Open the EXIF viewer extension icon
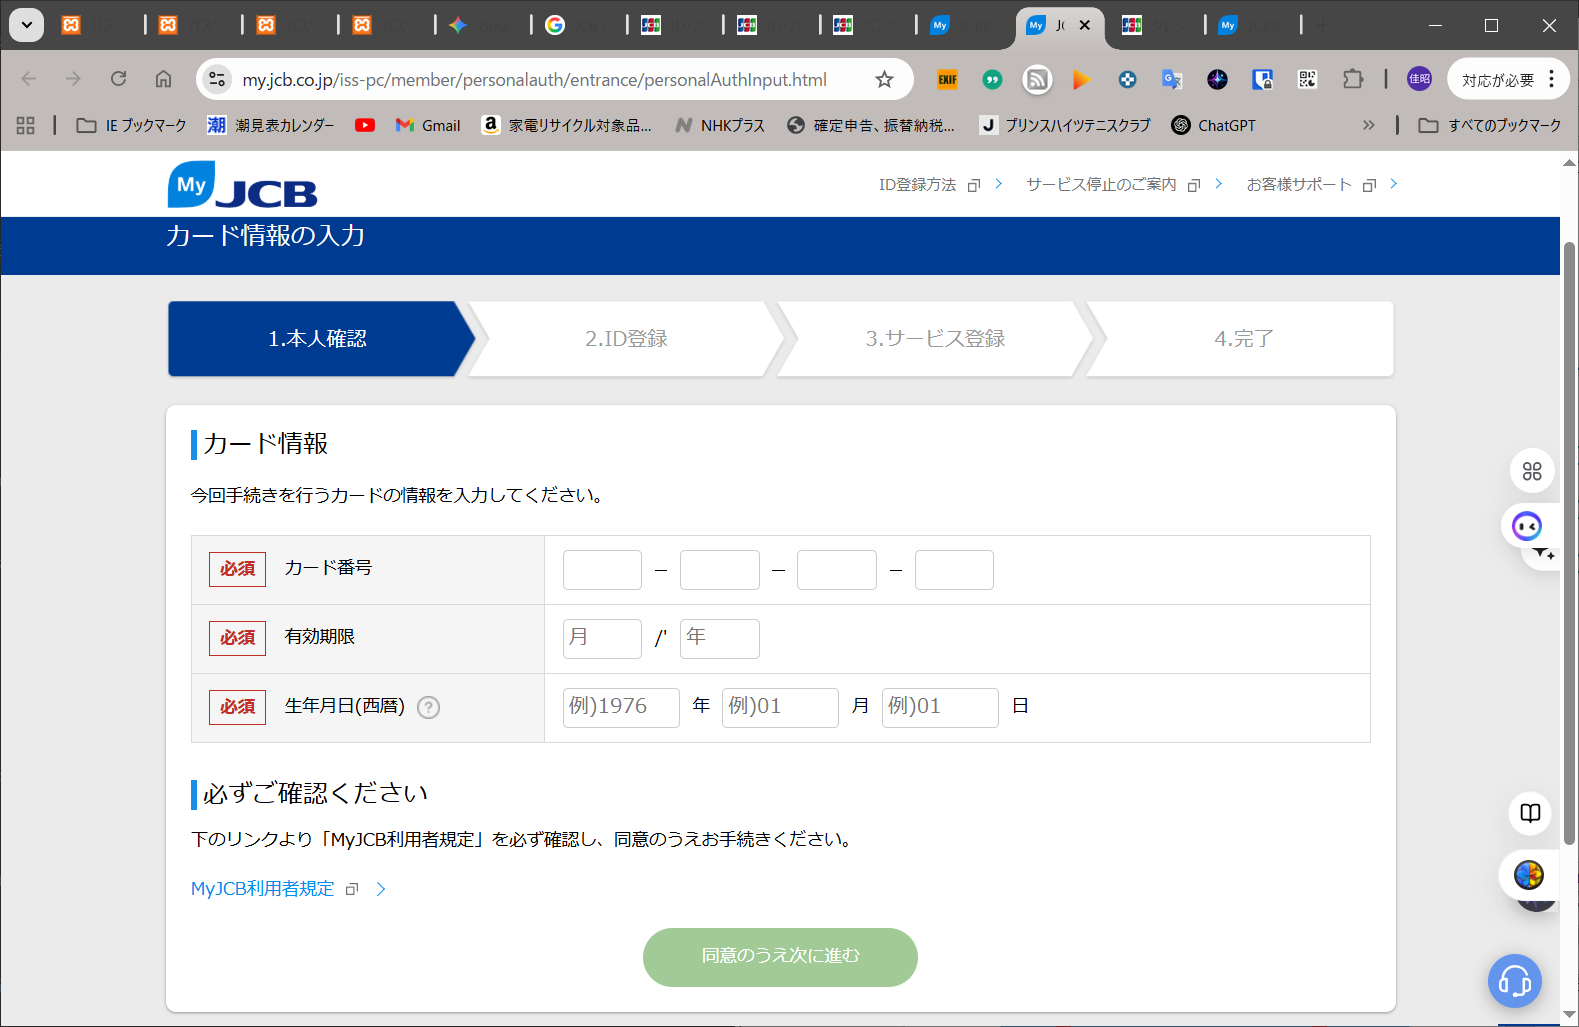The width and height of the screenshot is (1579, 1027). [x=947, y=80]
